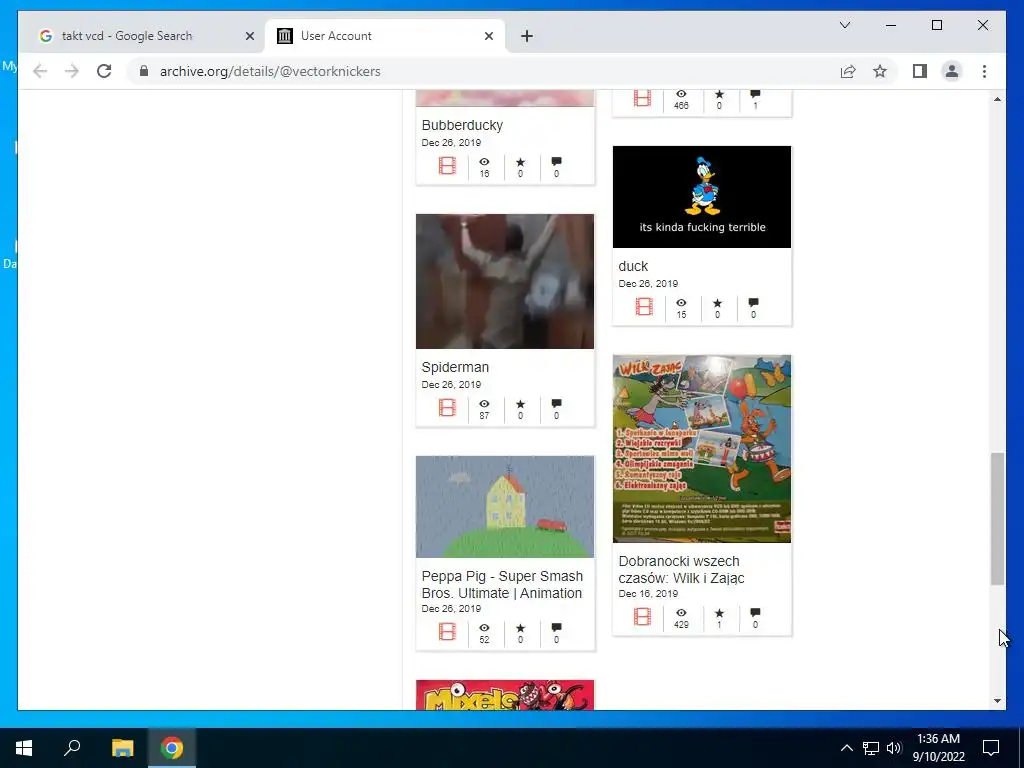Screen dimensions: 1024x768
Task: Open Chrome profile avatar
Action: tap(952, 71)
